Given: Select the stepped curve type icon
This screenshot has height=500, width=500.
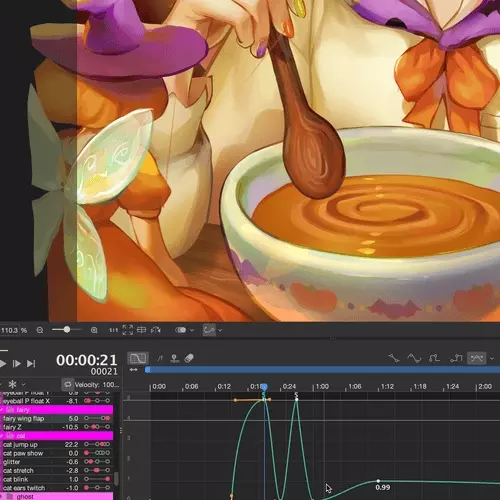Looking at the screenshot, I should pyautogui.click(x=434, y=358).
